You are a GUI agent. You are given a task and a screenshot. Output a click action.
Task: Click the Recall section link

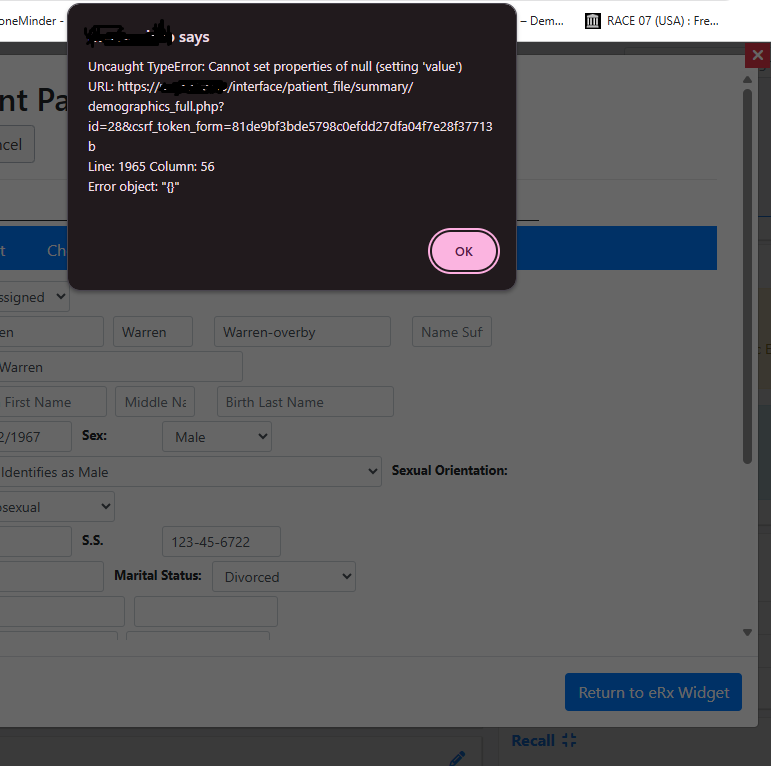pyautogui.click(x=532, y=741)
